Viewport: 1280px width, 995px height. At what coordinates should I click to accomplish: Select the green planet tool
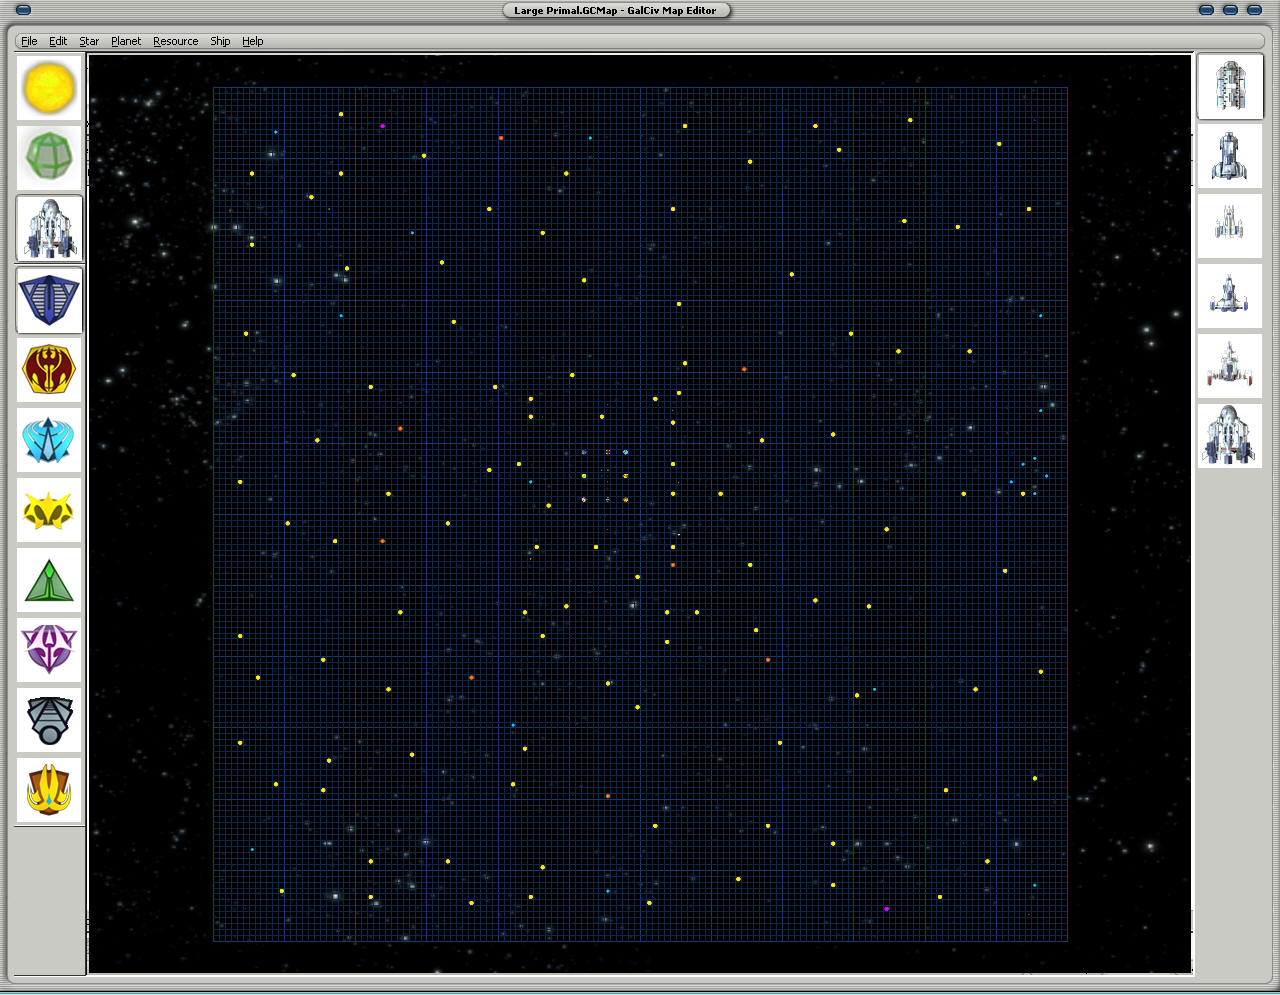point(49,157)
